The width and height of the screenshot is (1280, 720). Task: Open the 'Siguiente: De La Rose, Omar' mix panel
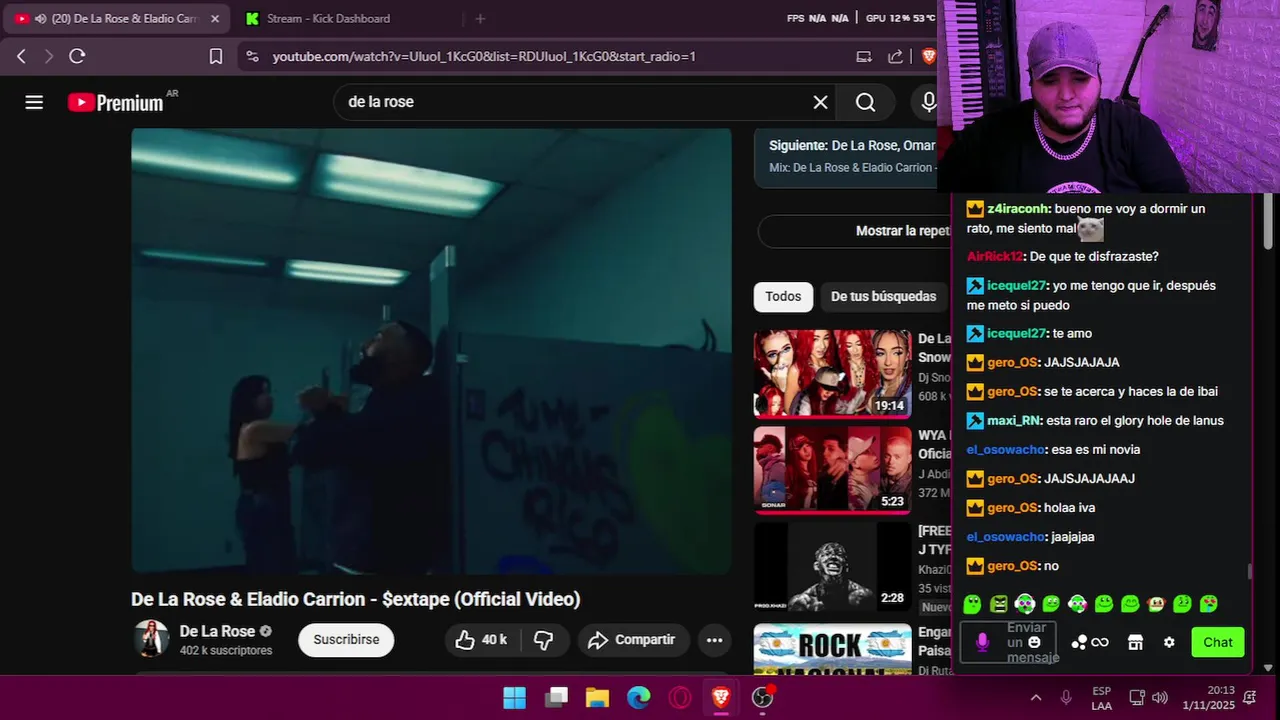pos(846,157)
